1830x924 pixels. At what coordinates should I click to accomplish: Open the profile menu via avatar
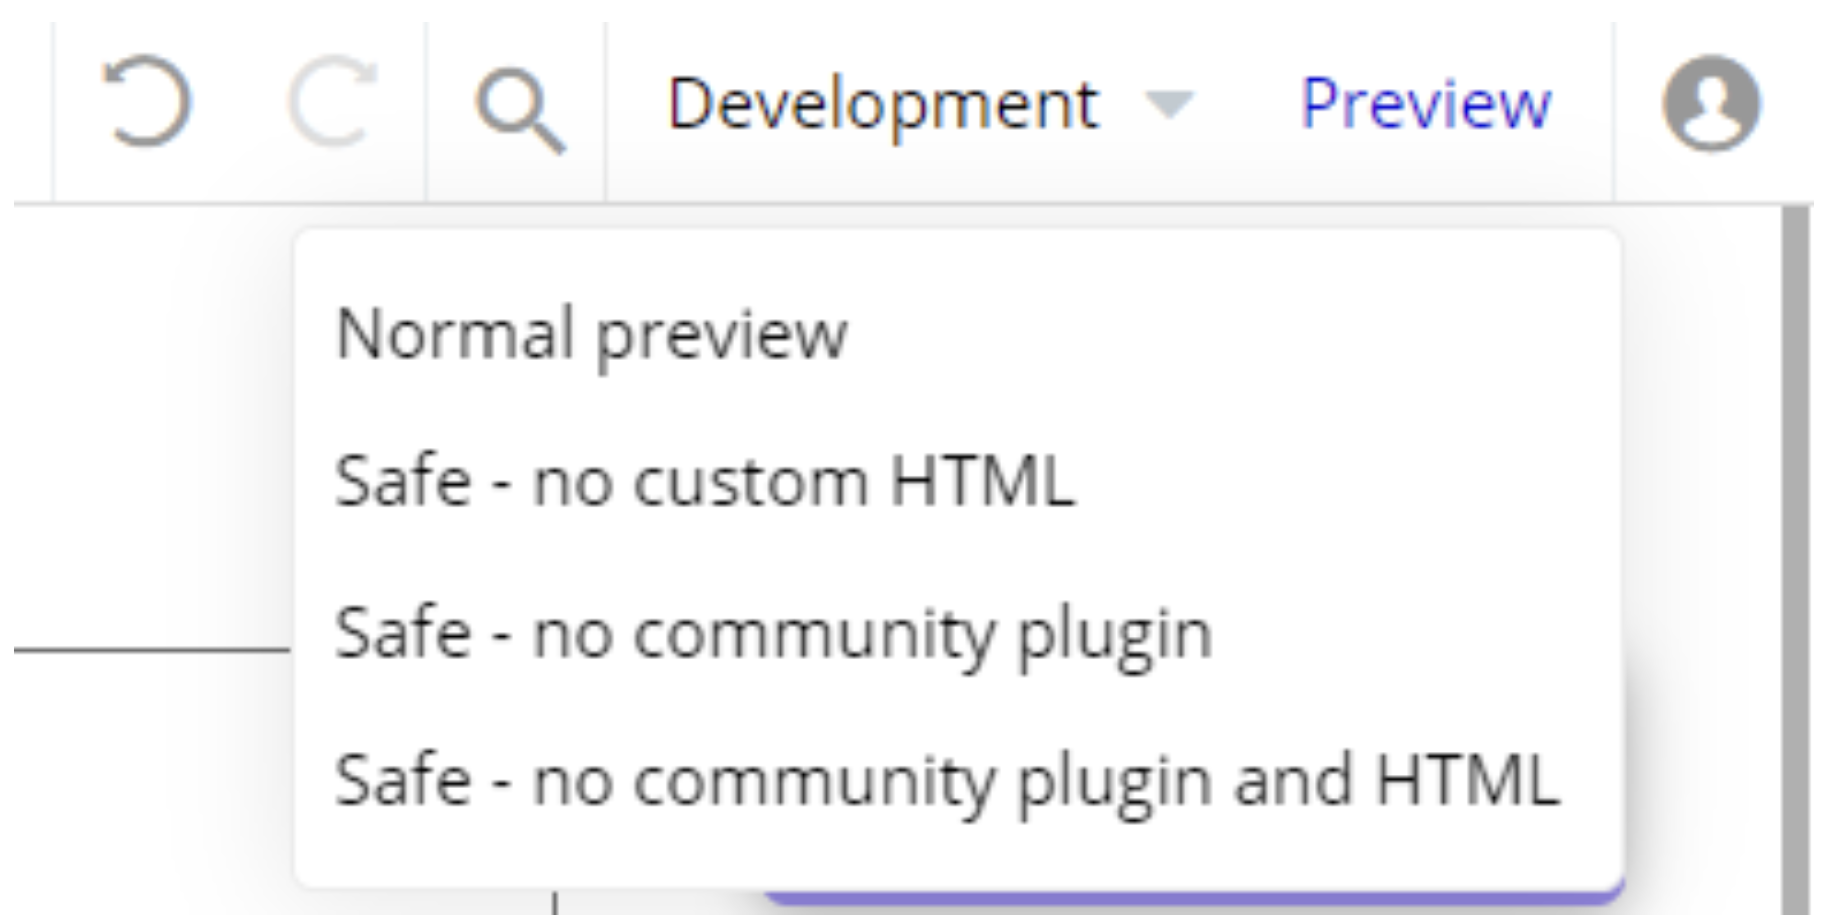coord(1711,103)
